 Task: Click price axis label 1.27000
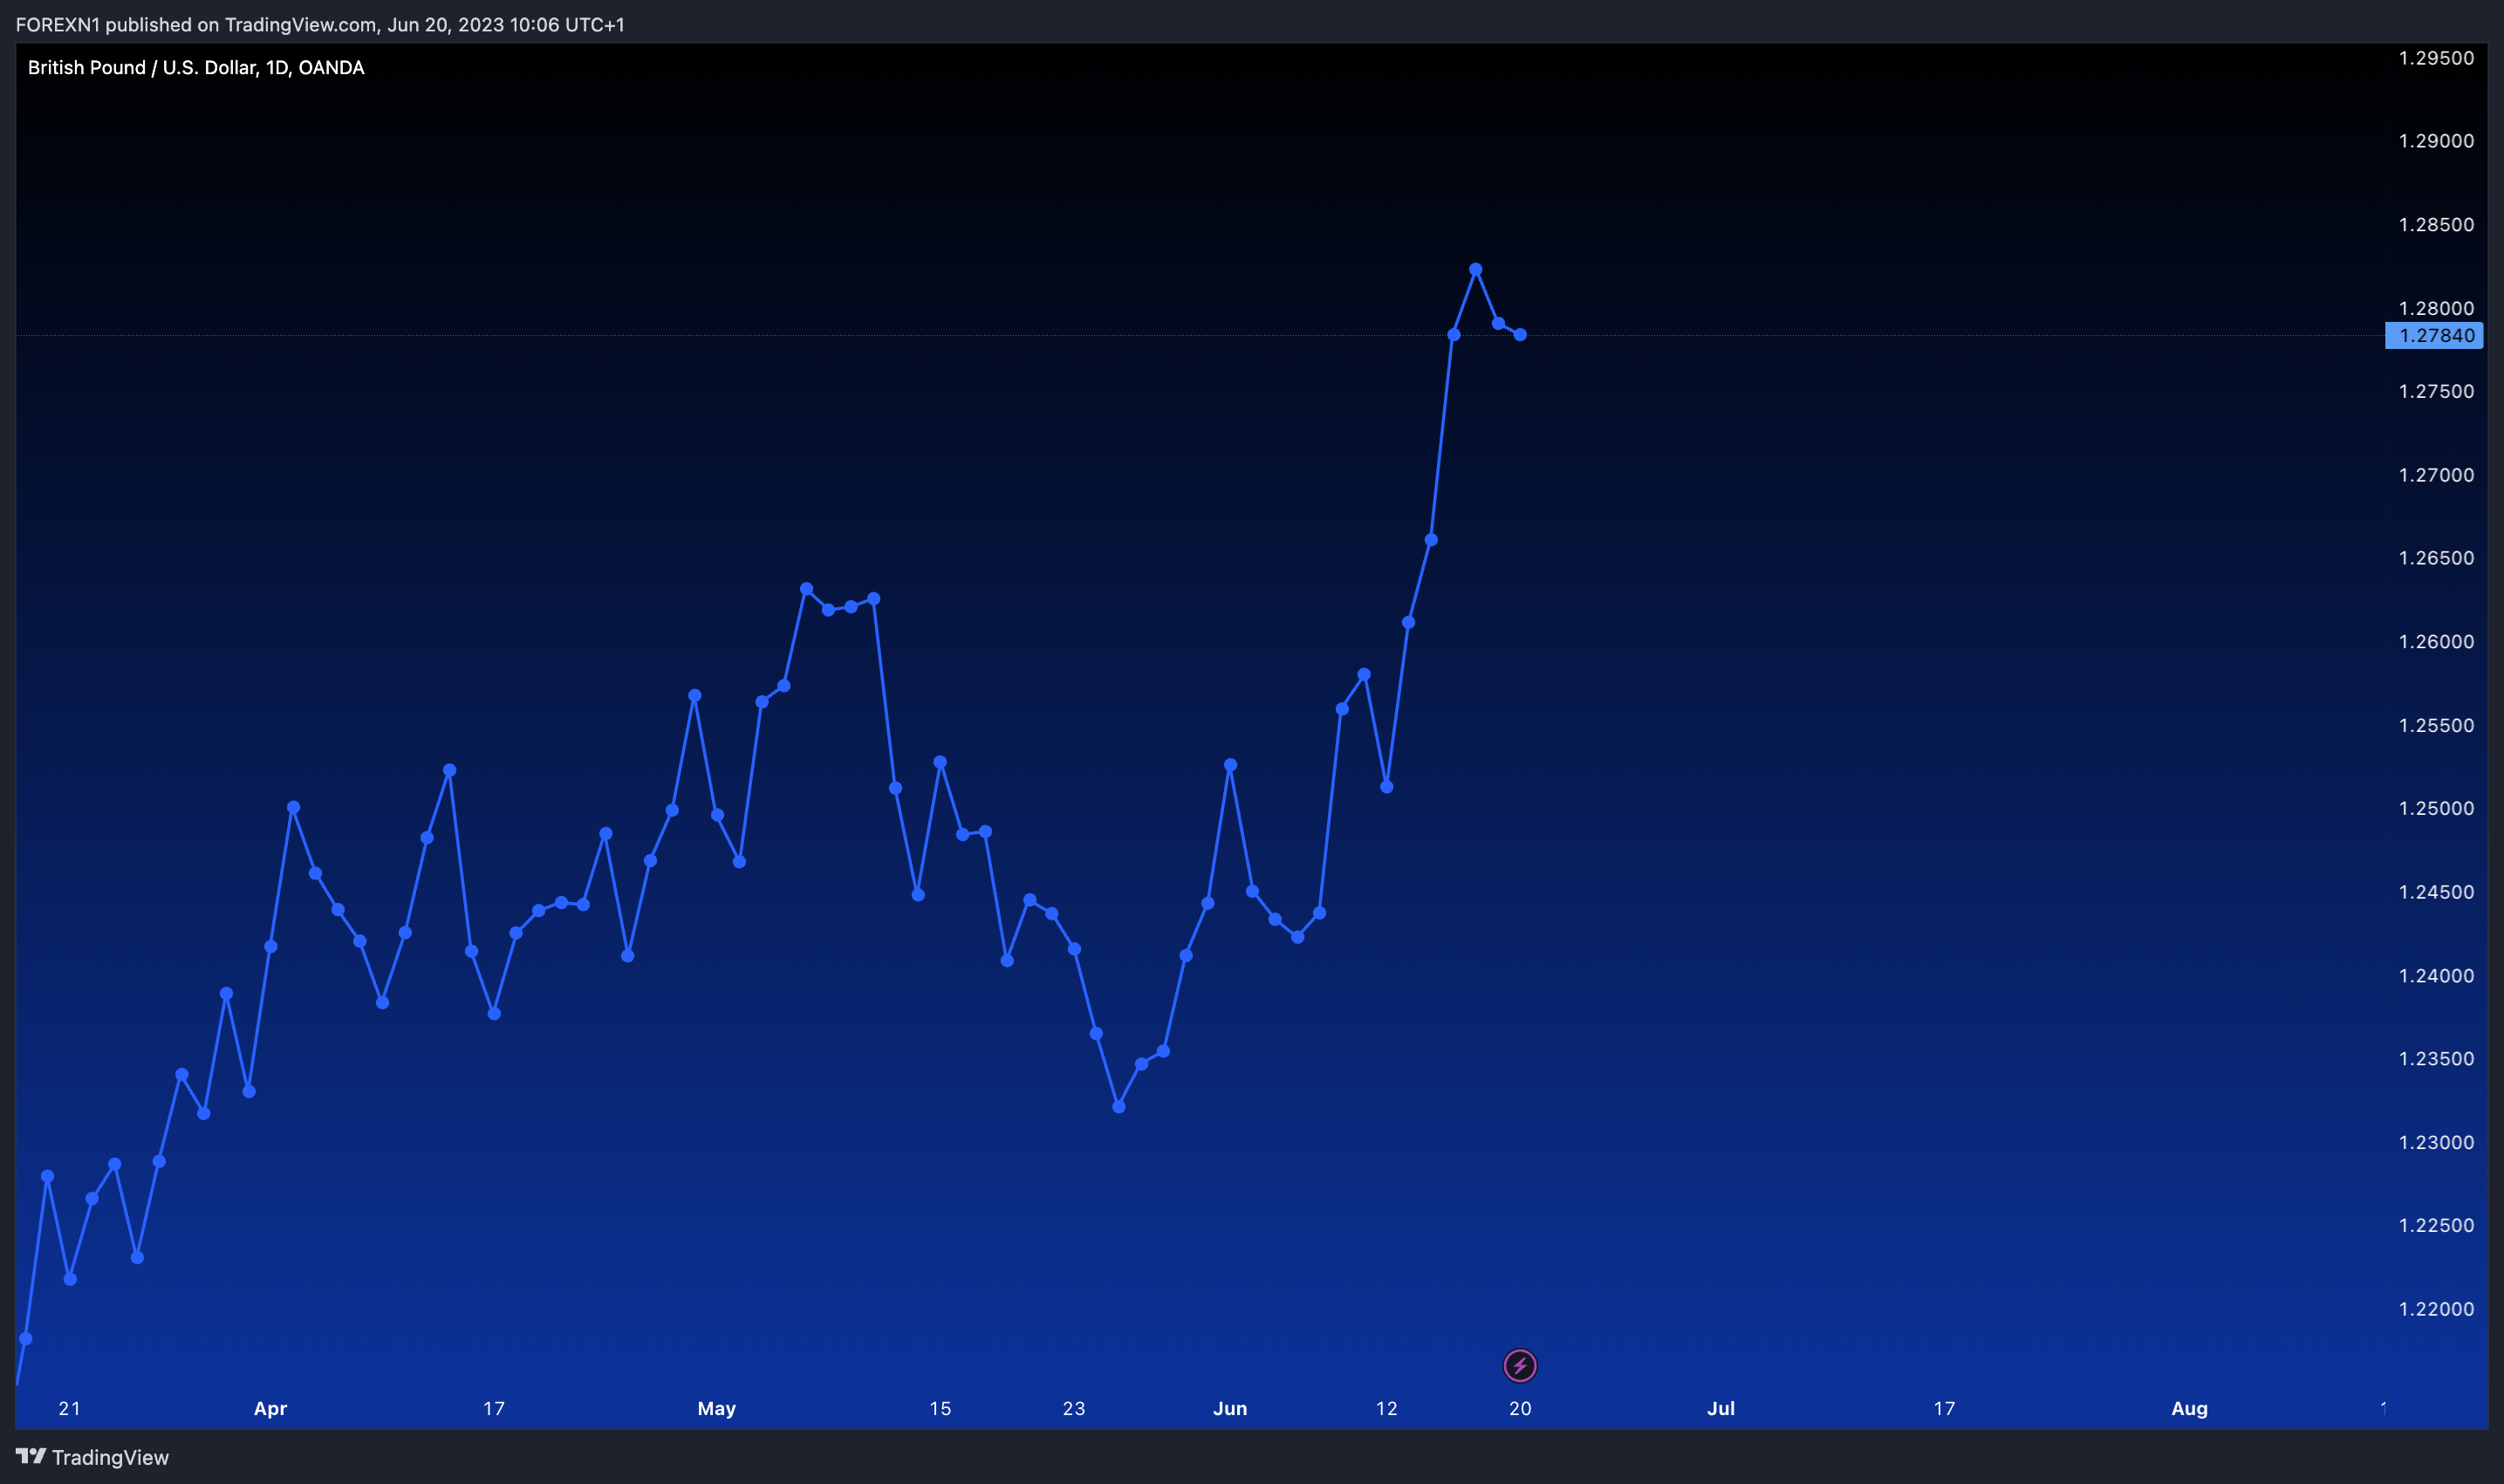pyautogui.click(x=2436, y=475)
